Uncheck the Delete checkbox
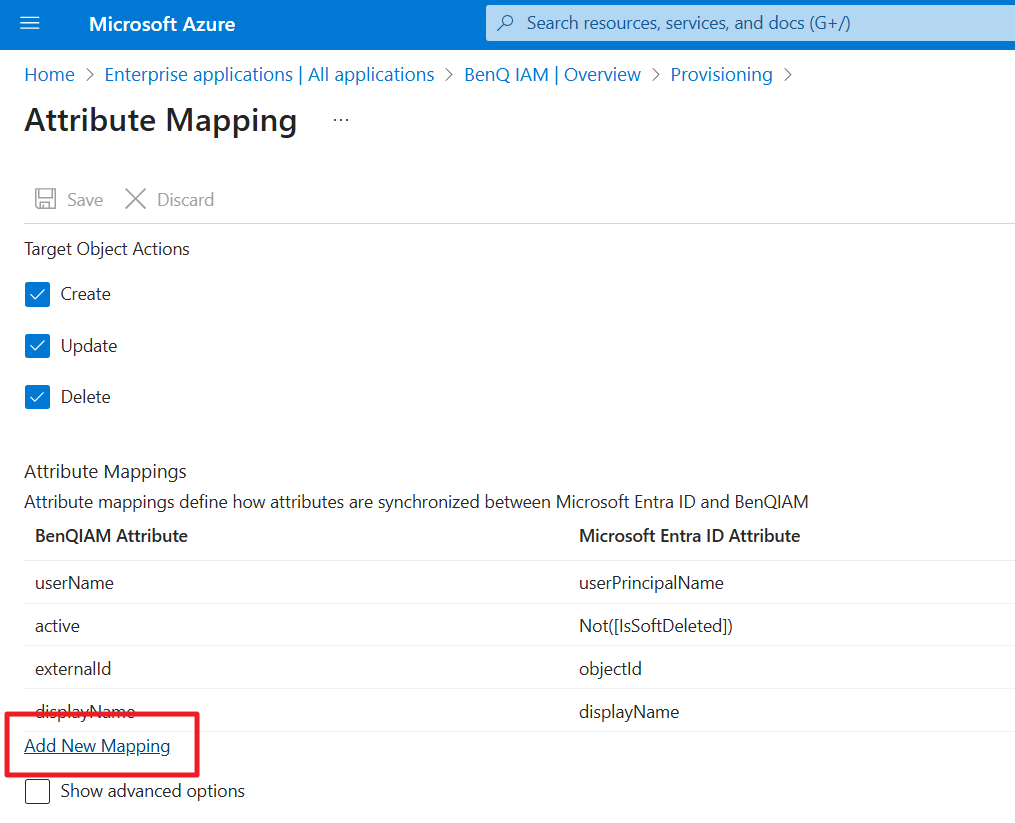This screenshot has height=823, width=1015. pyautogui.click(x=38, y=397)
